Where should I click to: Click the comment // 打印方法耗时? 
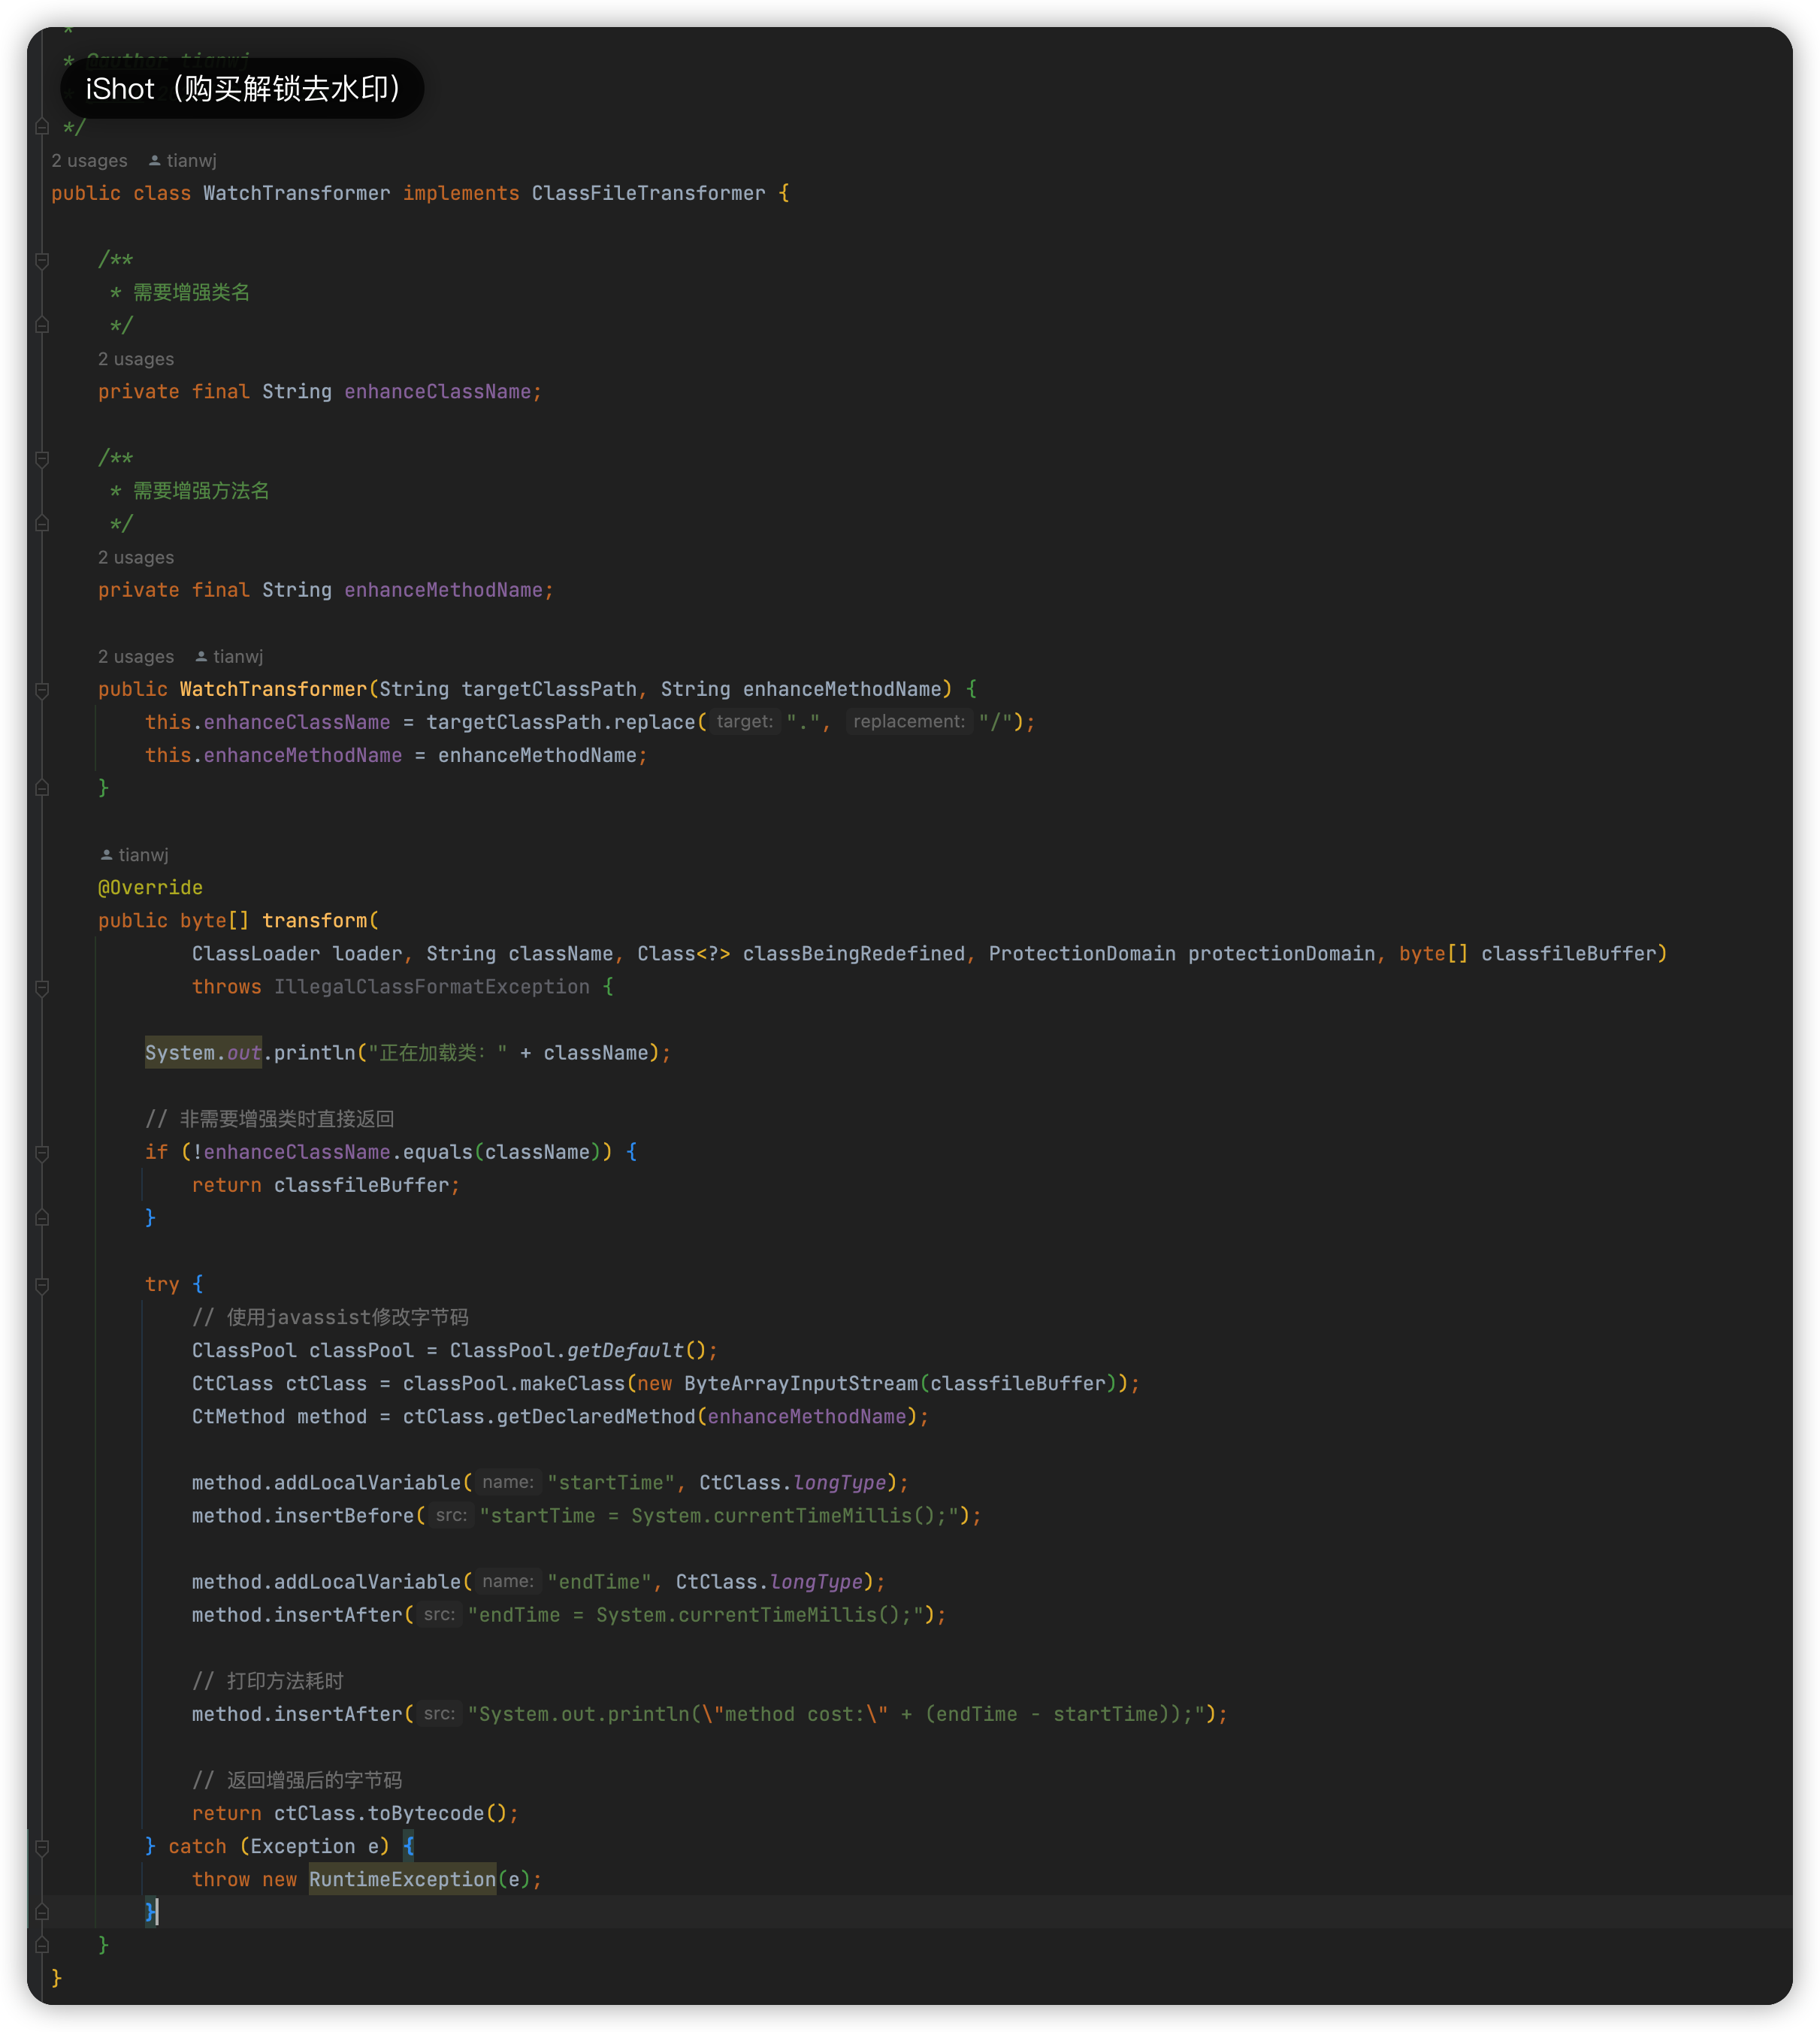pos(268,1681)
